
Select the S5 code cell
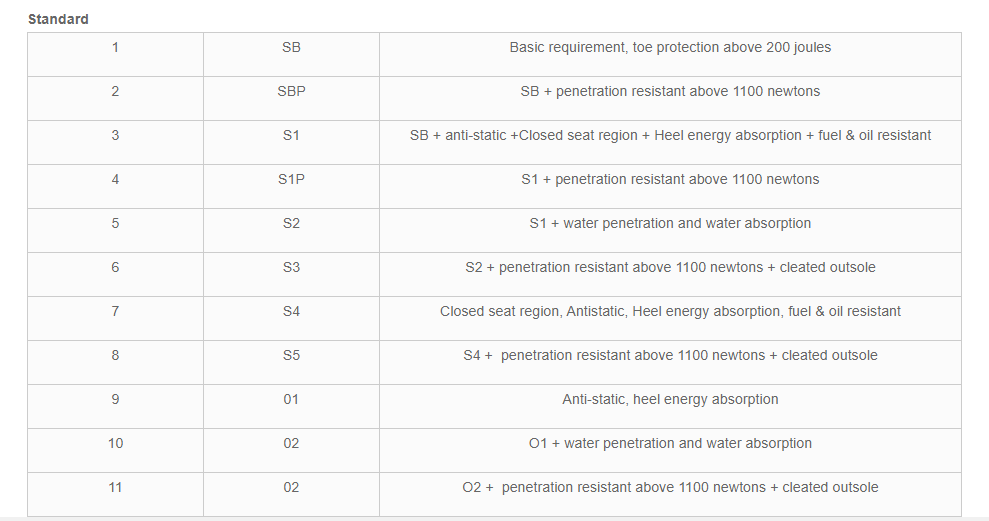pos(291,355)
